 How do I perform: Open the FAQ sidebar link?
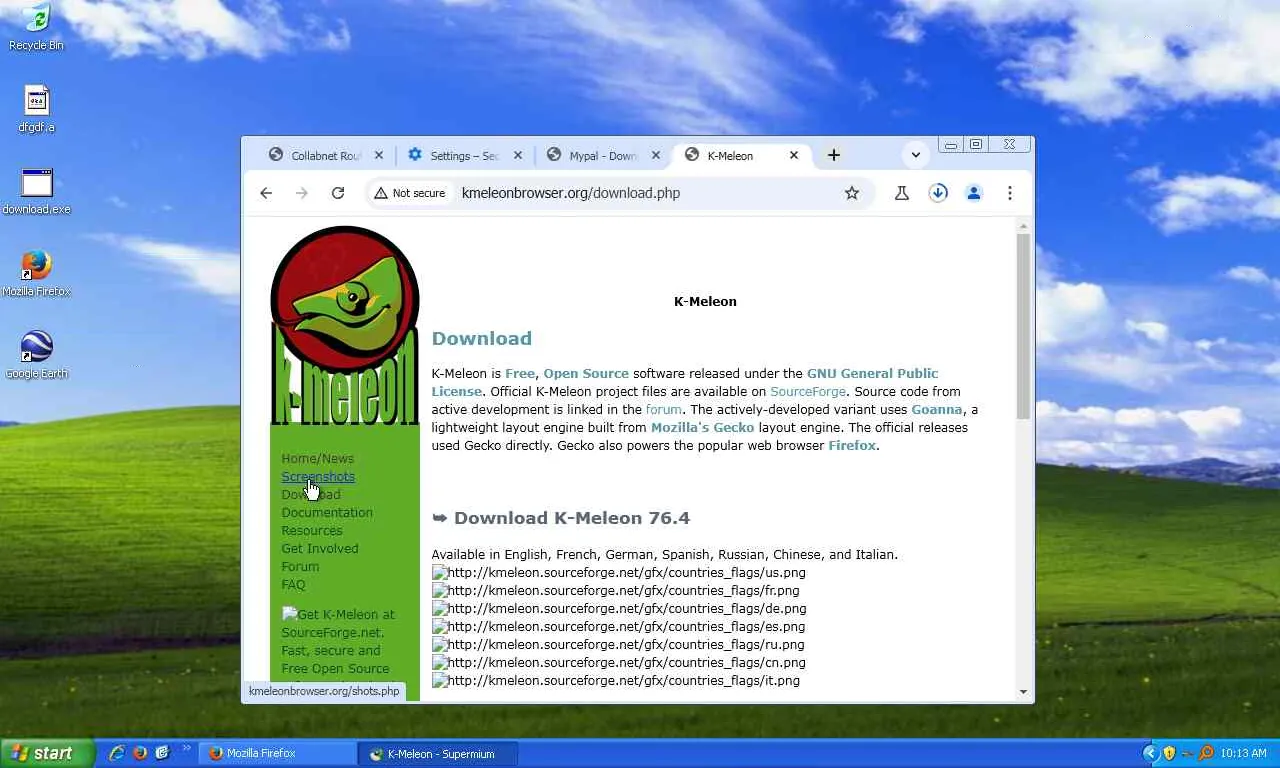coord(294,584)
